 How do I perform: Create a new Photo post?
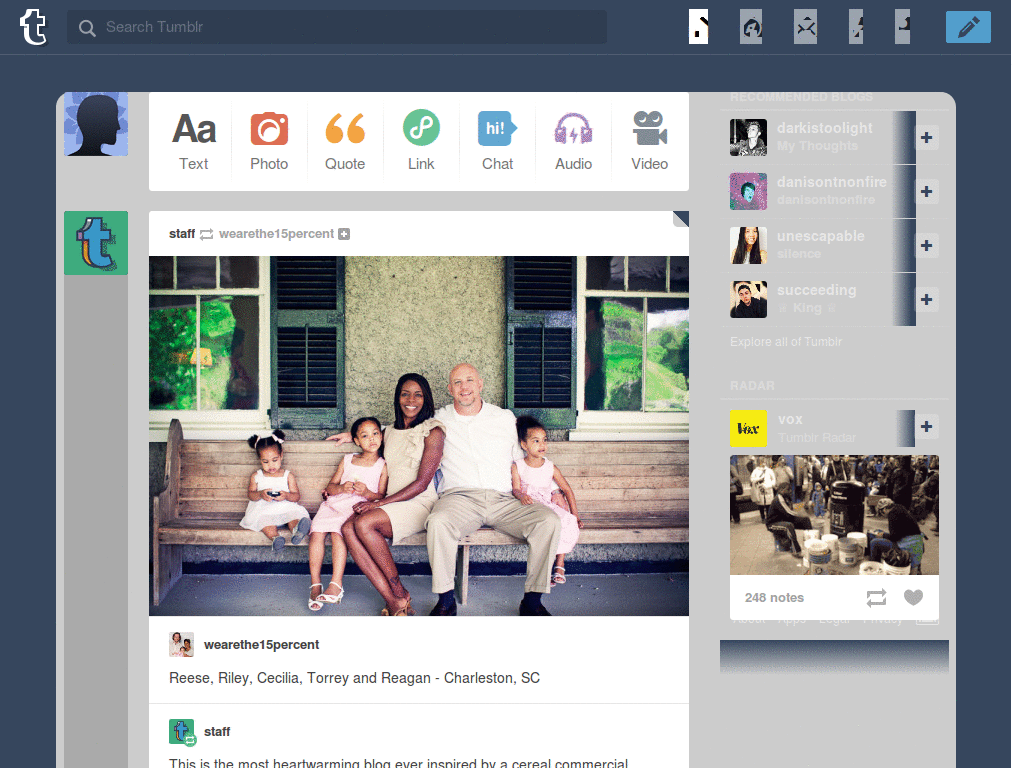[x=269, y=141]
